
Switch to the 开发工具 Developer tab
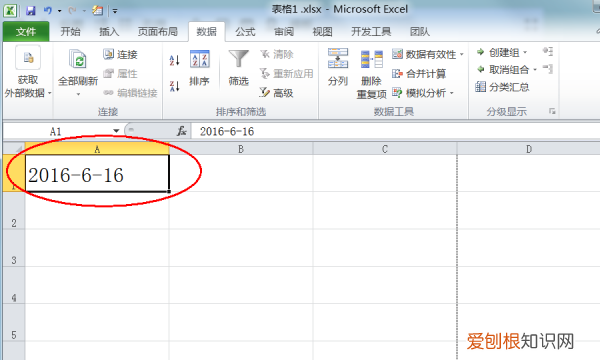point(371,31)
